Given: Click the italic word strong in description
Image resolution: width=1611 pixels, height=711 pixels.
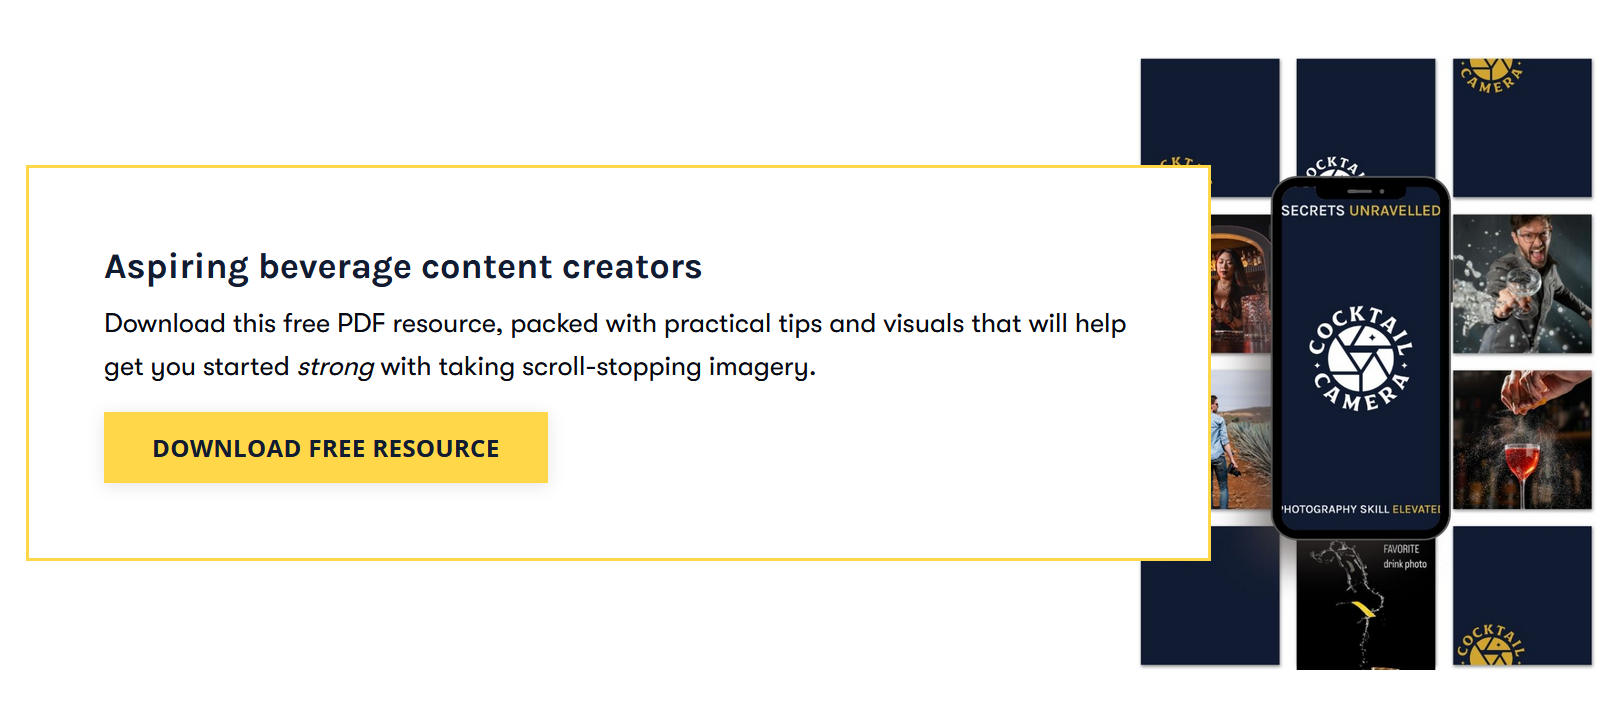Looking at the screenshot, I should (x=335, y=367).
